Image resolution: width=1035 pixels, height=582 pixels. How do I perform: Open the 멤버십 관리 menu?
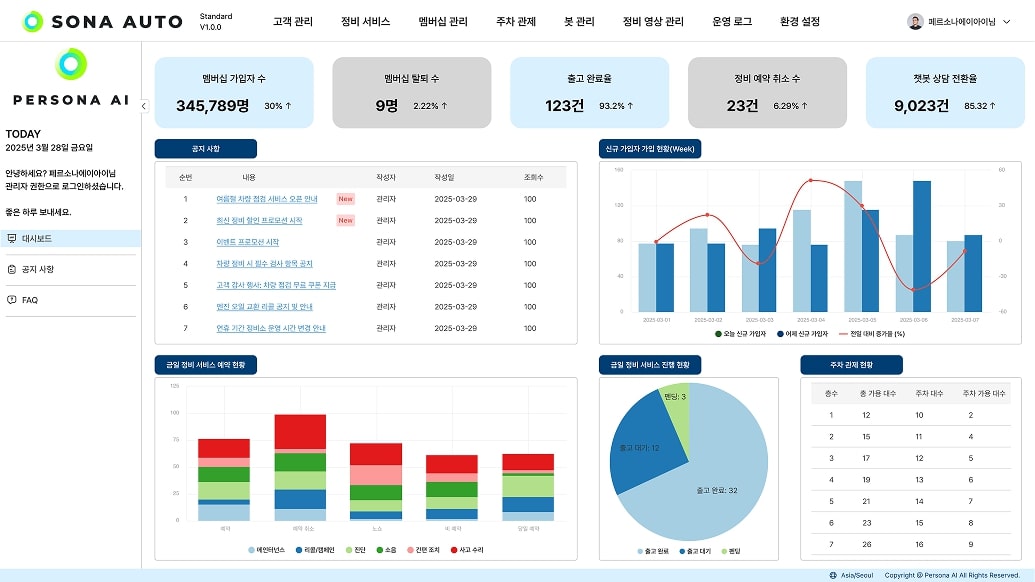[443, 21]
